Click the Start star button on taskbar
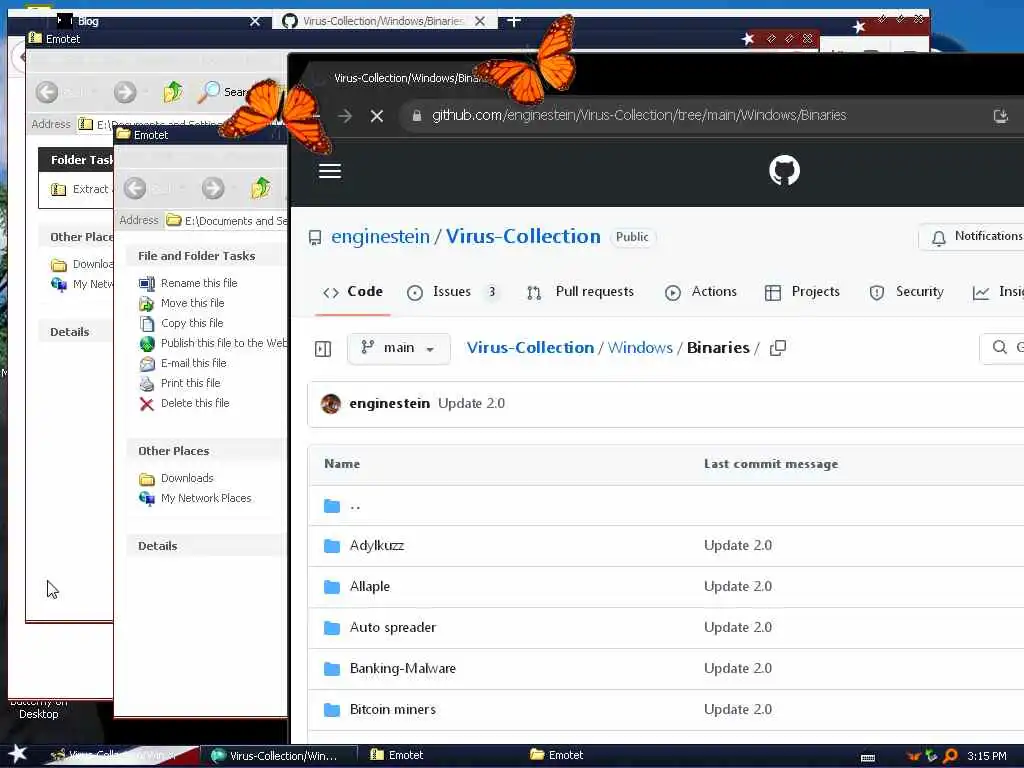The width and height of the screenshot is (1024, 768). (17, 754)
